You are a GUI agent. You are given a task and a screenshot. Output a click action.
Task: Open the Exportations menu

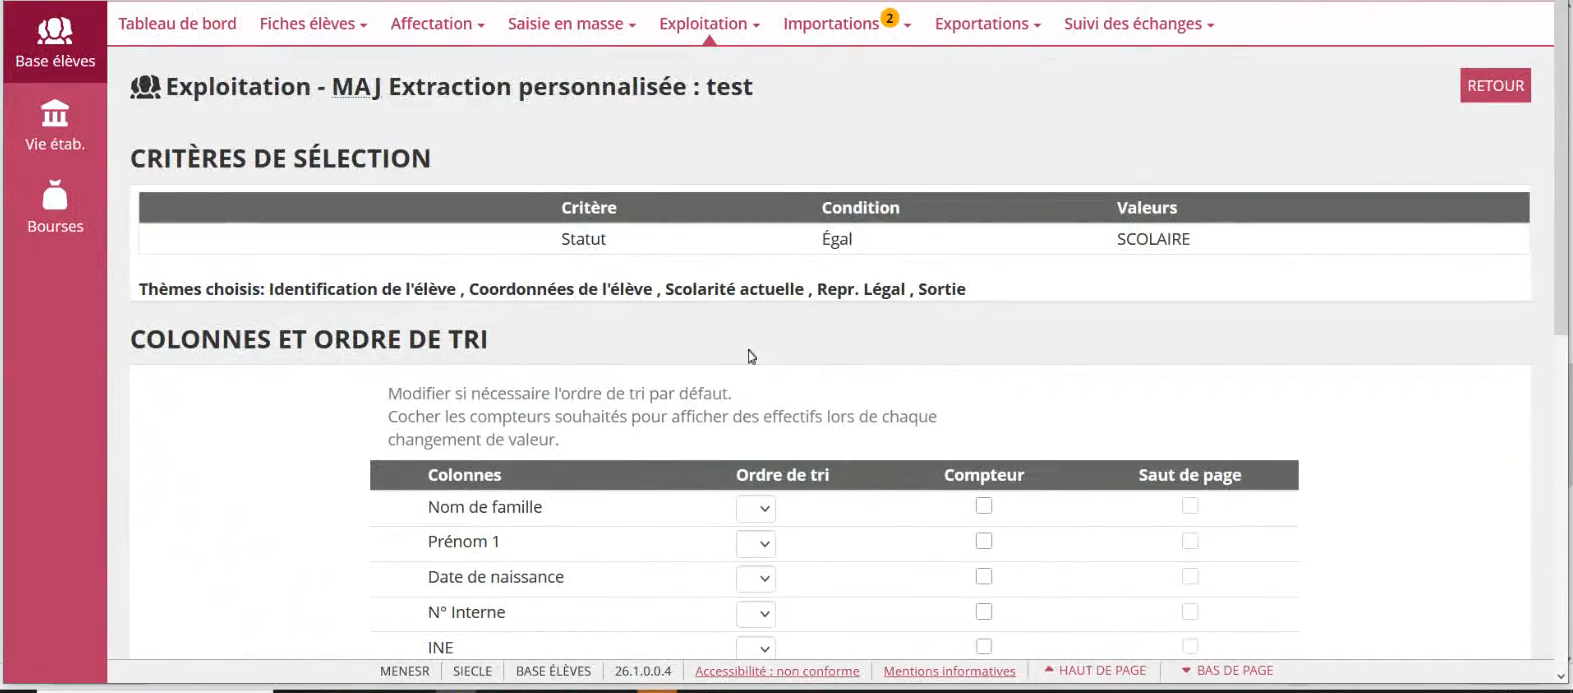[987, 23]
